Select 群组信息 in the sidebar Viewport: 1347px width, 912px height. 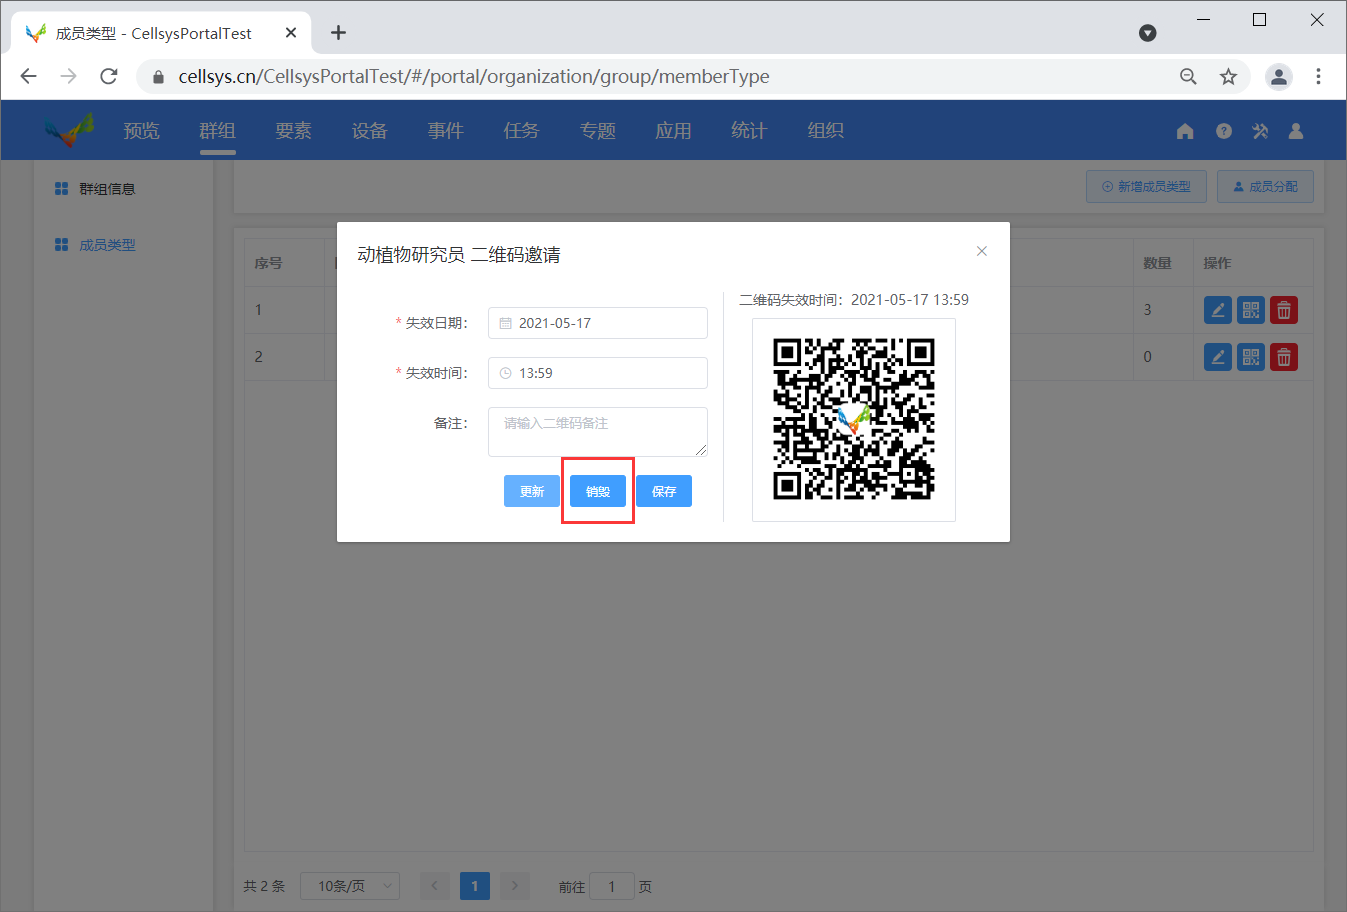107,189
